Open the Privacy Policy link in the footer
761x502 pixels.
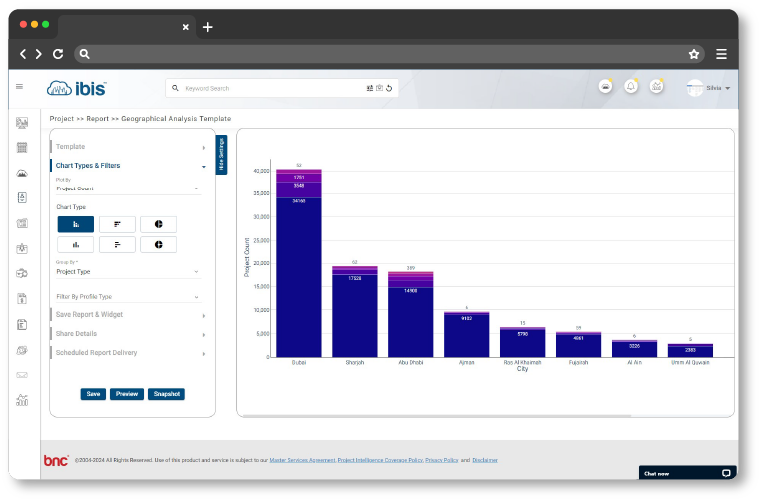point(441,460)
